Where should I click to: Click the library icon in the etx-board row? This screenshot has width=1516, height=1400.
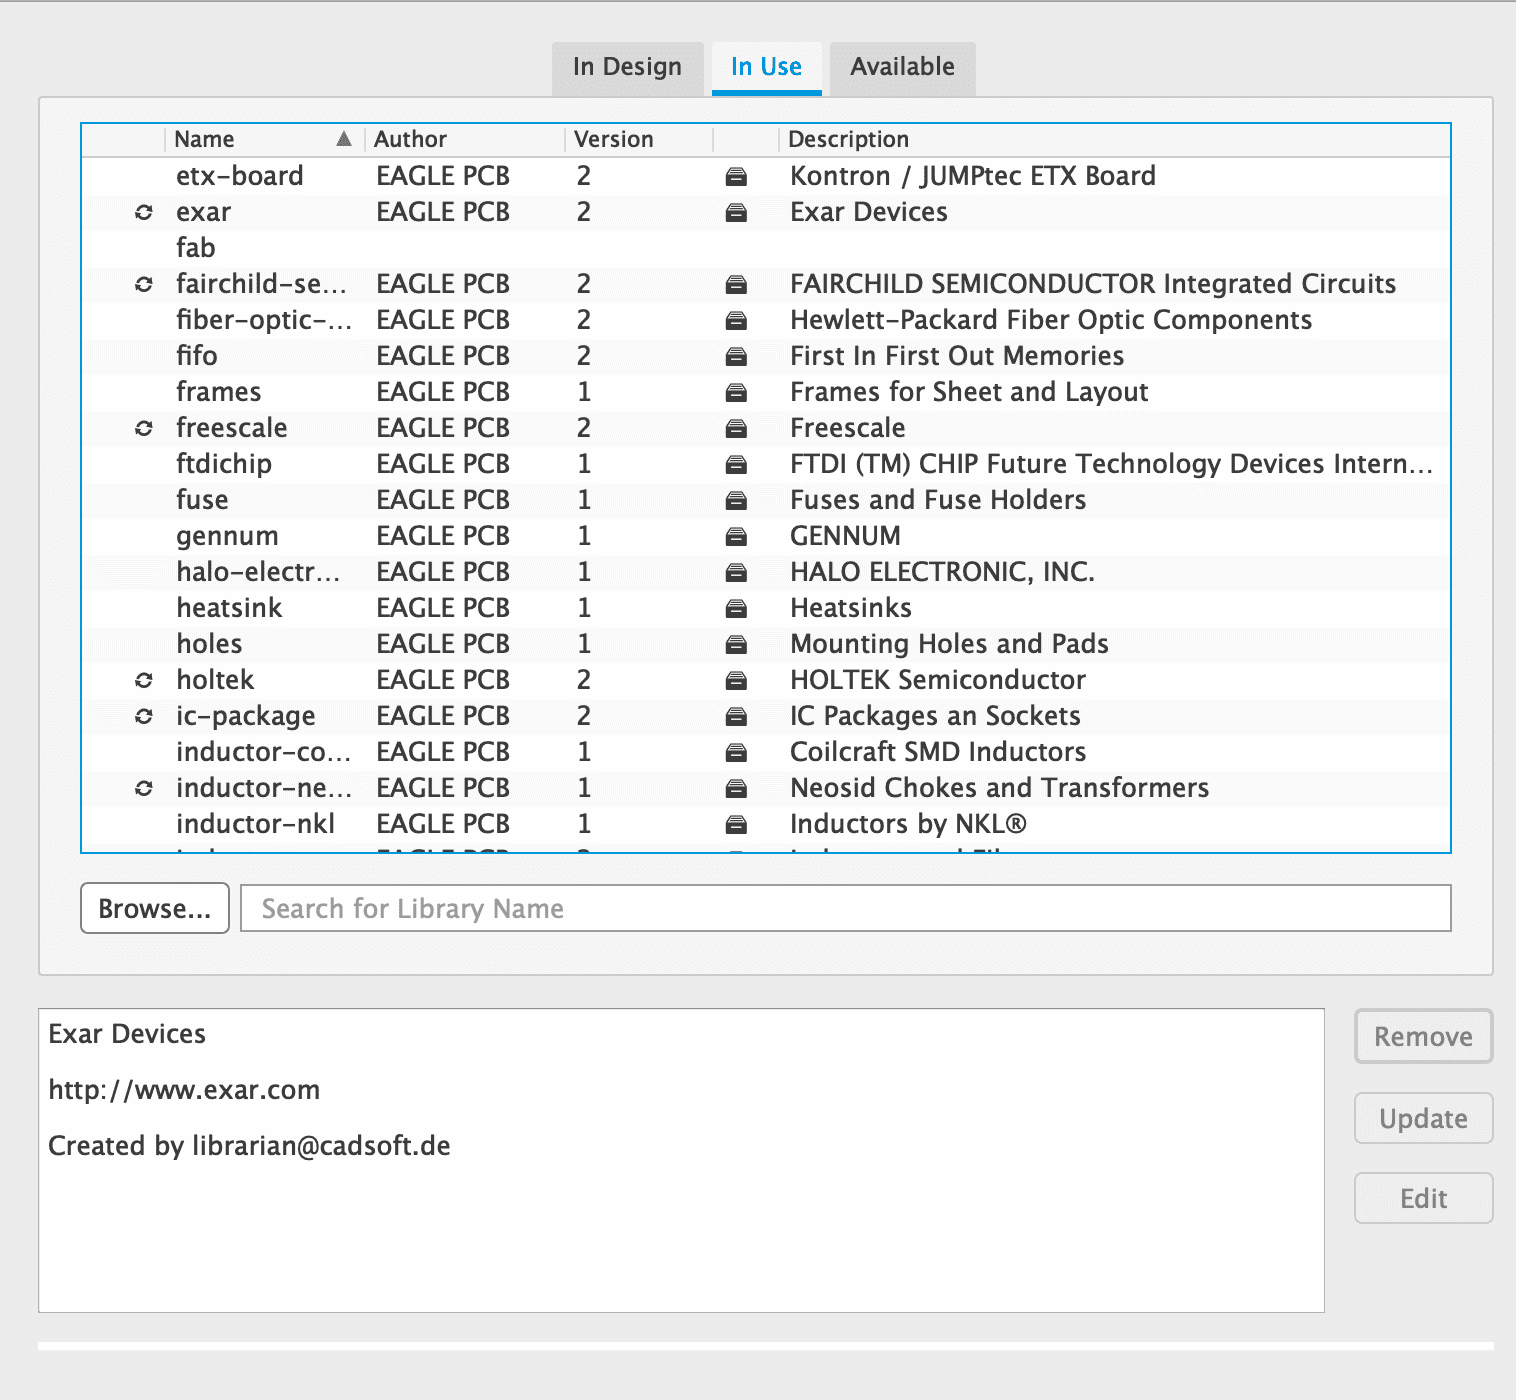(x=736, y=177)
